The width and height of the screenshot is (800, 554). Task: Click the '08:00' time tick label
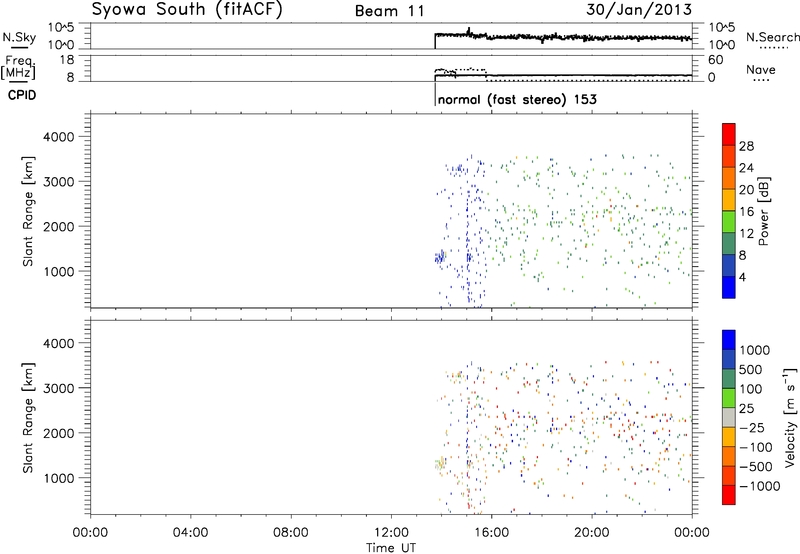(291, 533)
